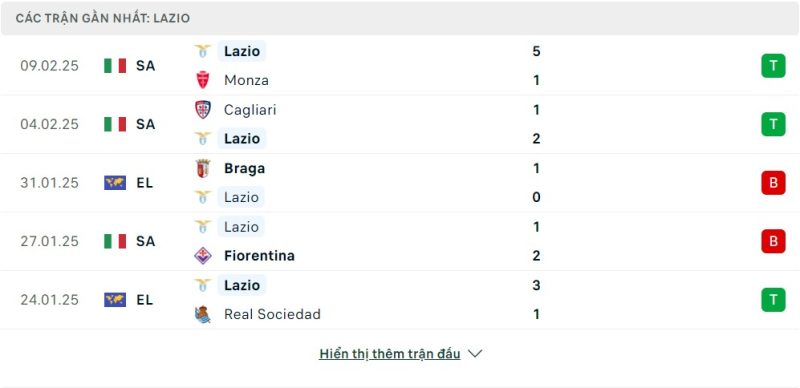Click green T badge for Real Sociedad match
This screenshot has height=388, width=800.
773,300
